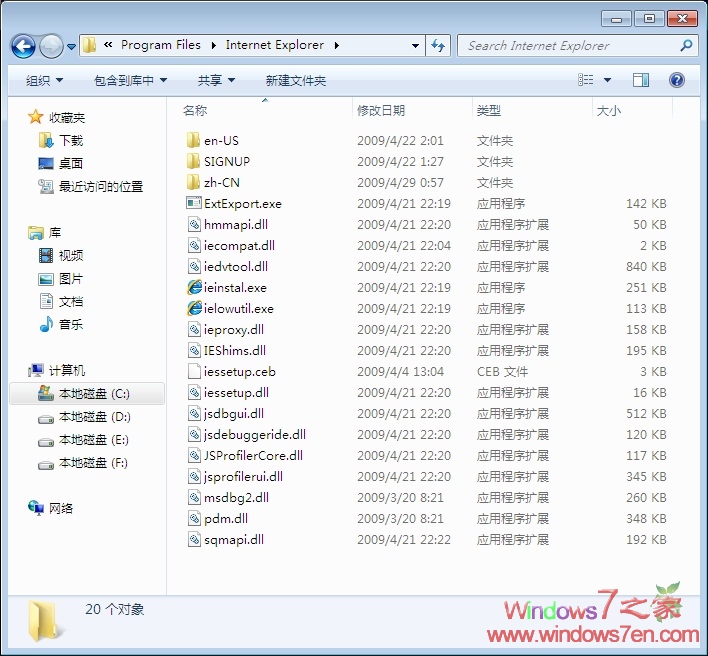Select the ieproxy.dll file icon
The height and width of the screenshot is (656, 708).
194,329
